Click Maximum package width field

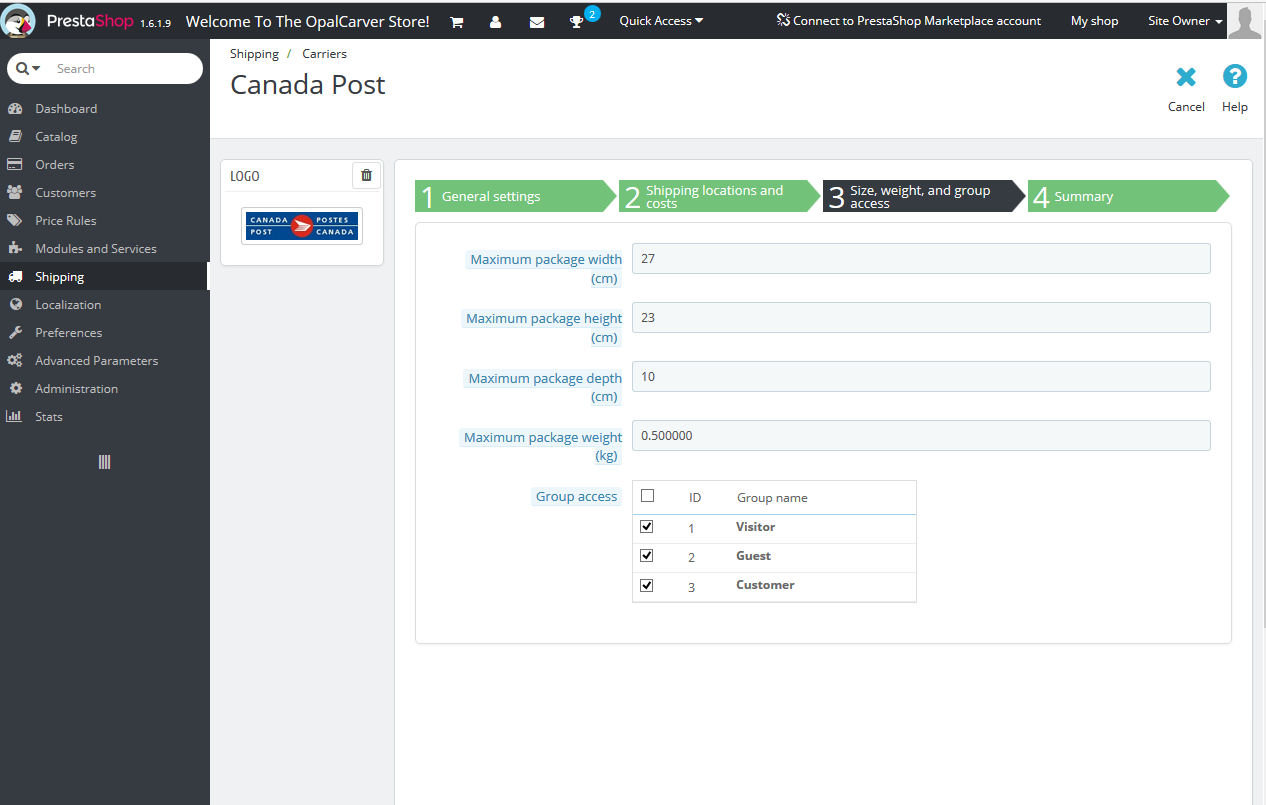921,258
